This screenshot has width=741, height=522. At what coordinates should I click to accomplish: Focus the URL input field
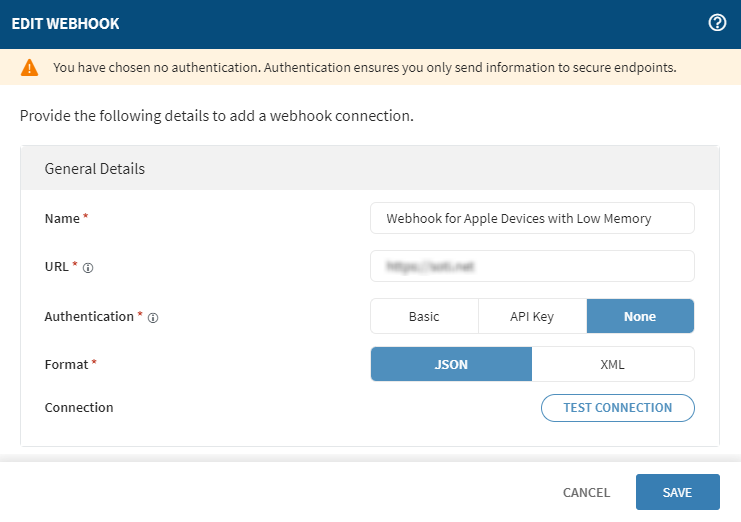click(532, 267)
